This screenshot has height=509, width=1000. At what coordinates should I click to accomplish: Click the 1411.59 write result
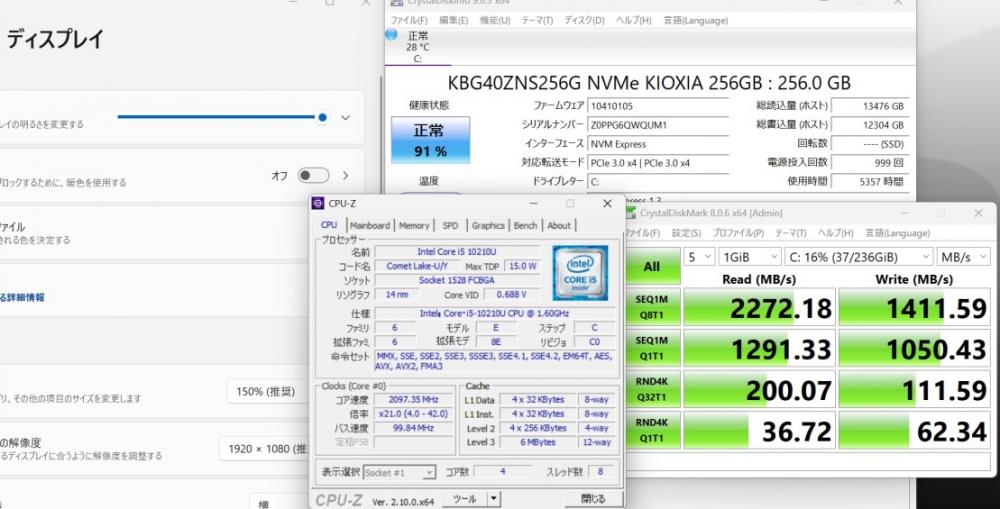click(x=914, y=307)
